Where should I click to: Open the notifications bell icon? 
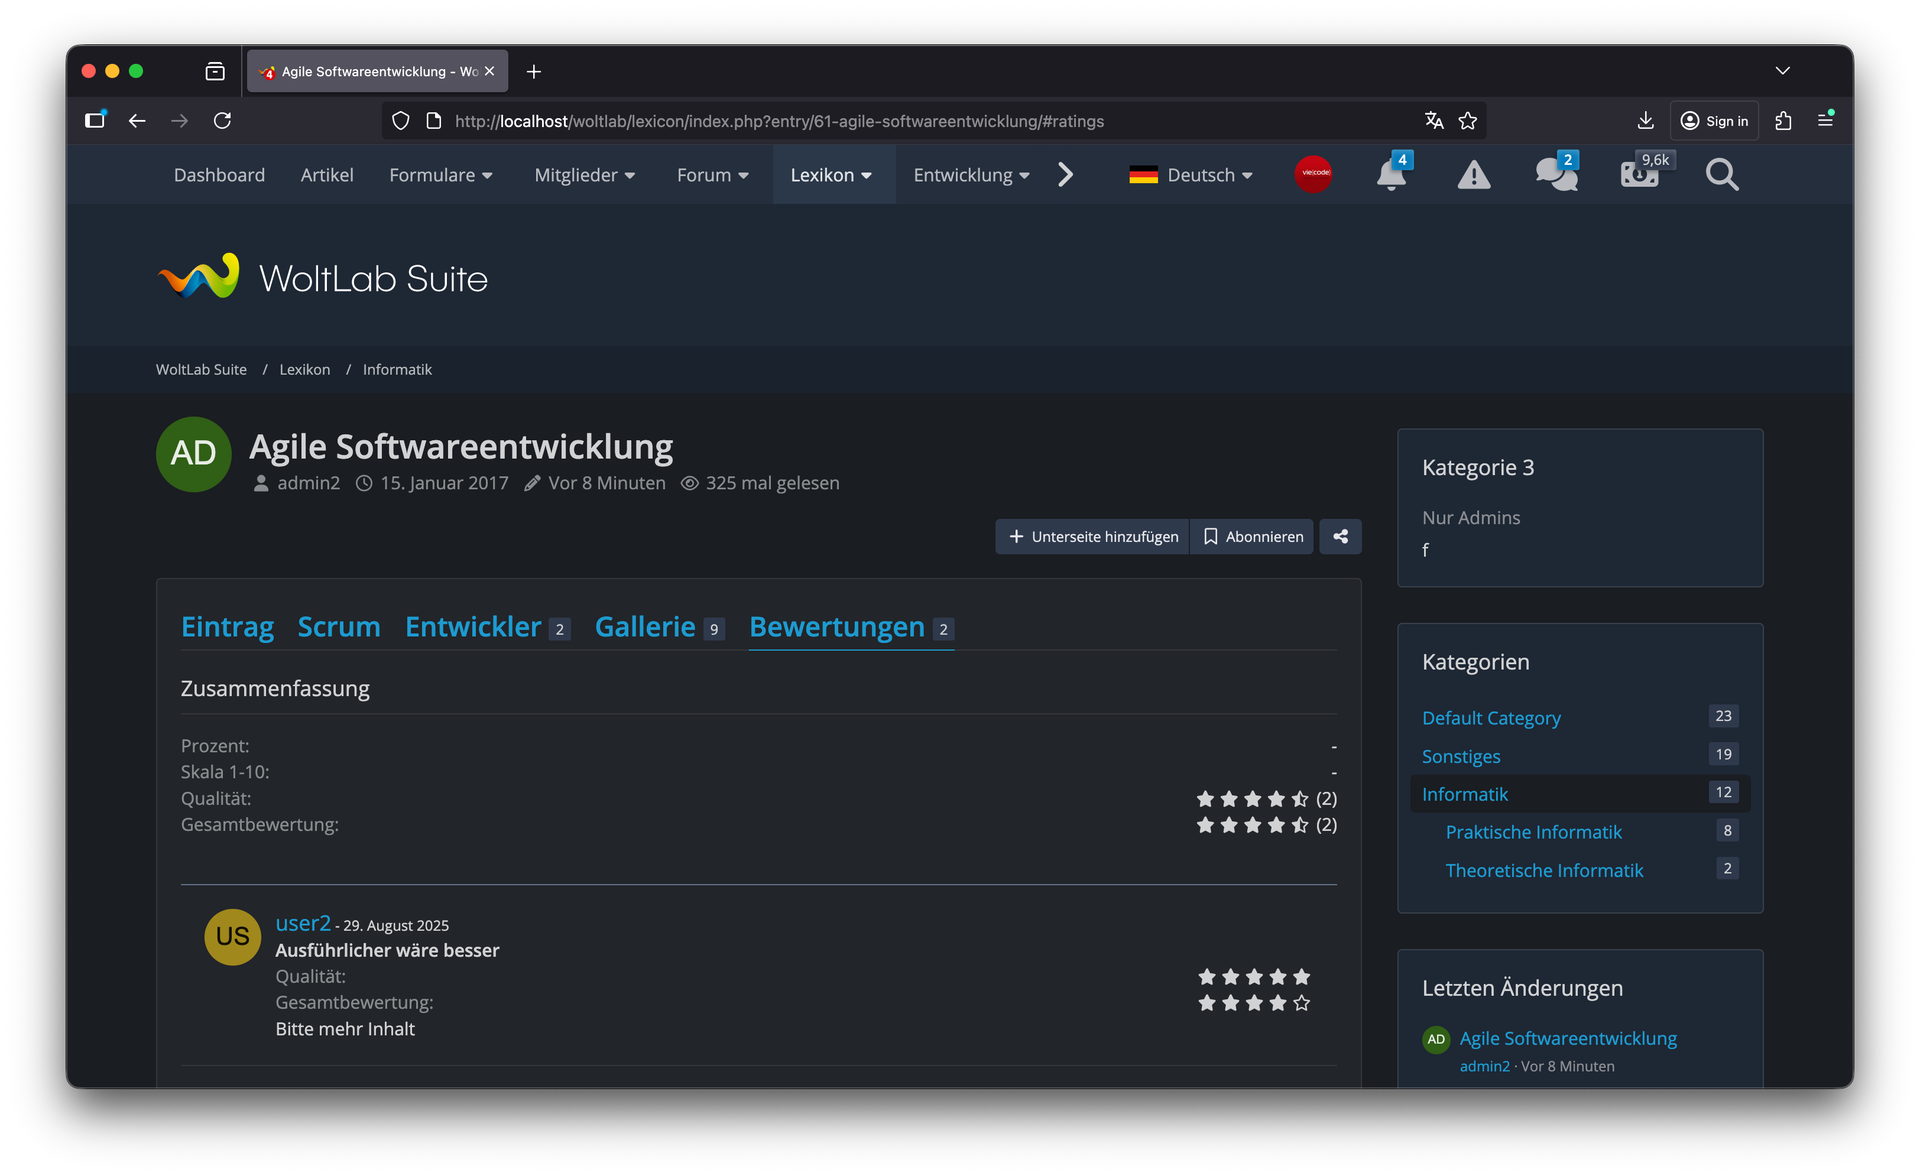point(1390,175)
